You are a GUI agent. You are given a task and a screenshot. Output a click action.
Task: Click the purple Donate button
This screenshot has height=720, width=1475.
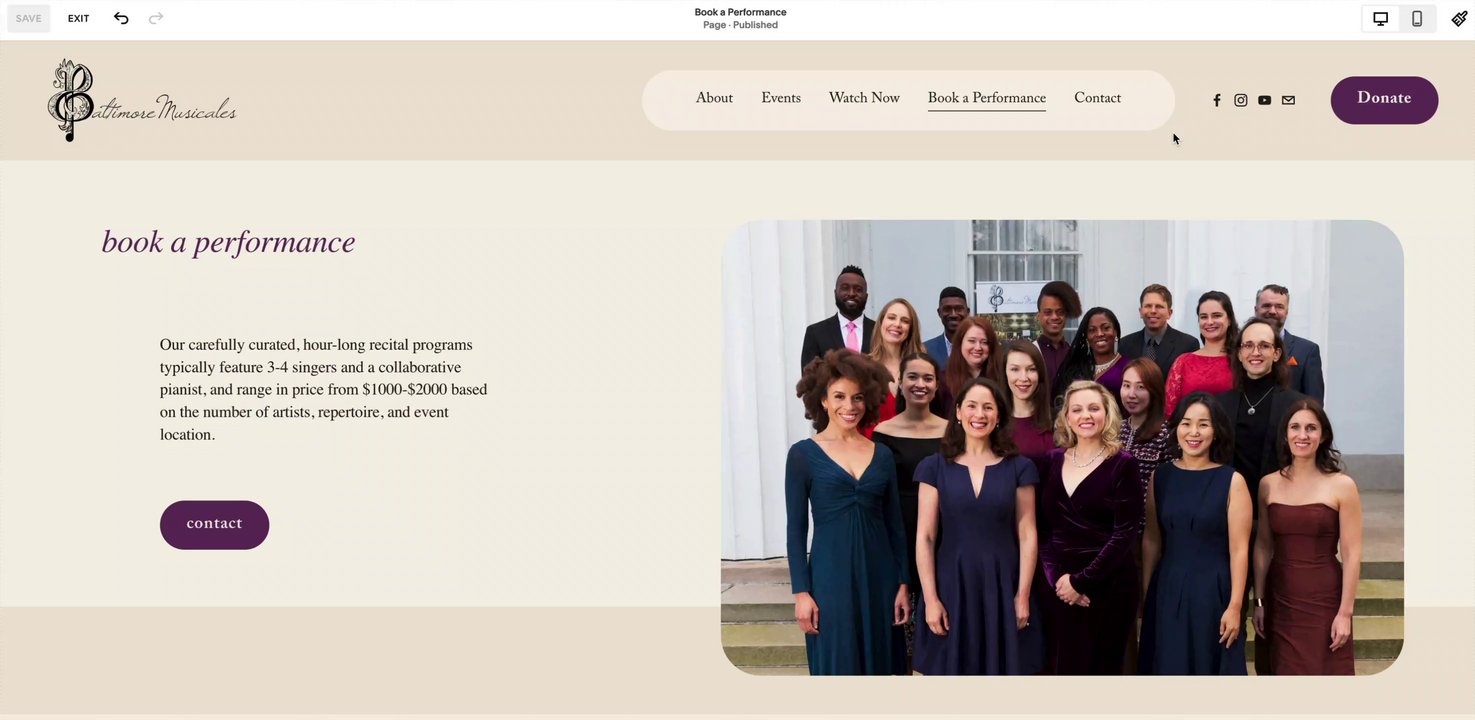point(1384,100)
